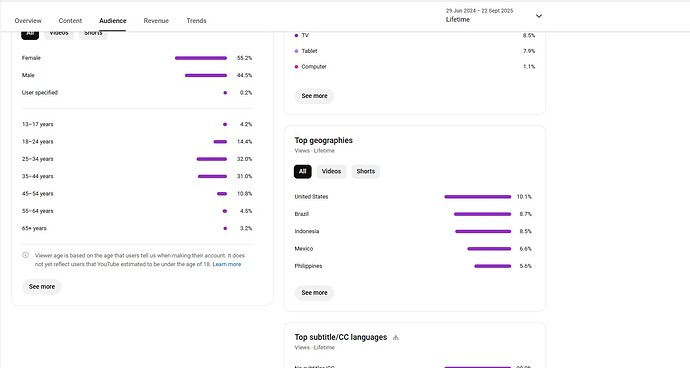Click See more under Top geographies
690x368 pixels.
coord(314,293)
